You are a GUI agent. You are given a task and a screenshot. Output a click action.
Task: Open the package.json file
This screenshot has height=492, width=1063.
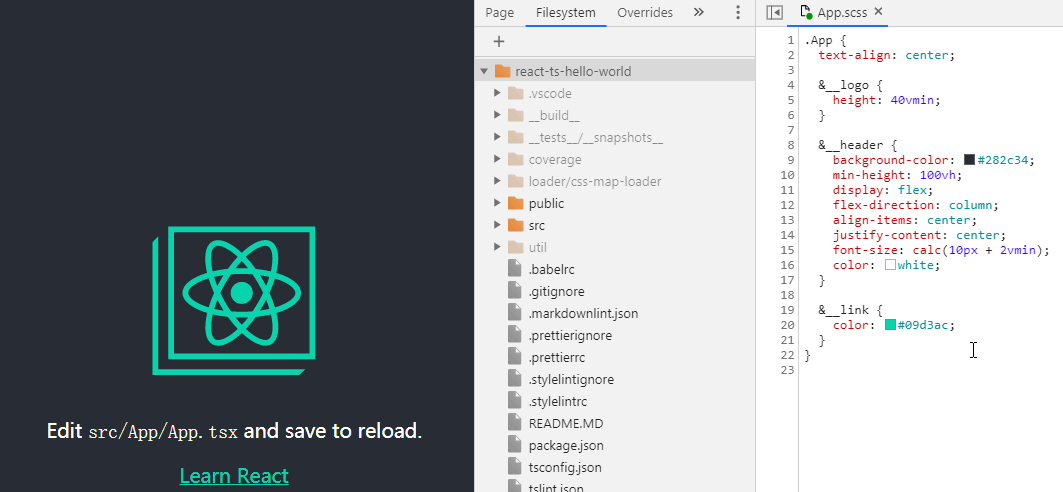point(566,445)
